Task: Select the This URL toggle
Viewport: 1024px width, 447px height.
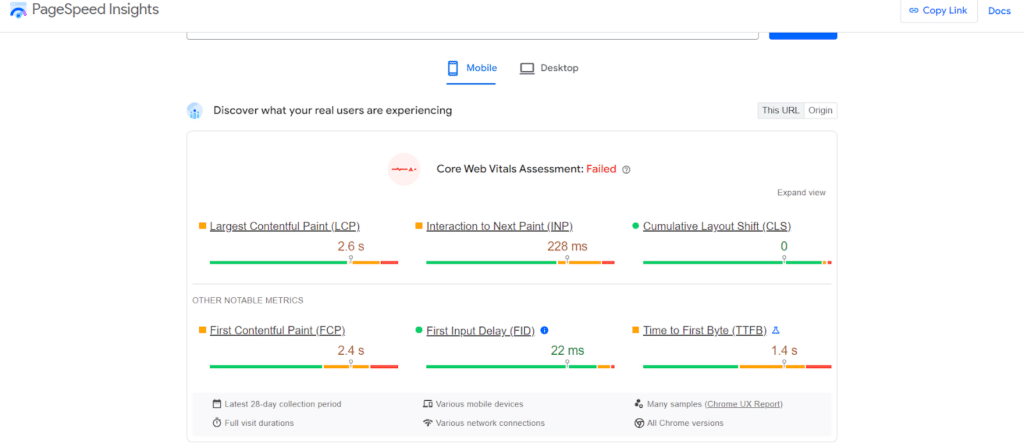Action: [x=780, y=110]
